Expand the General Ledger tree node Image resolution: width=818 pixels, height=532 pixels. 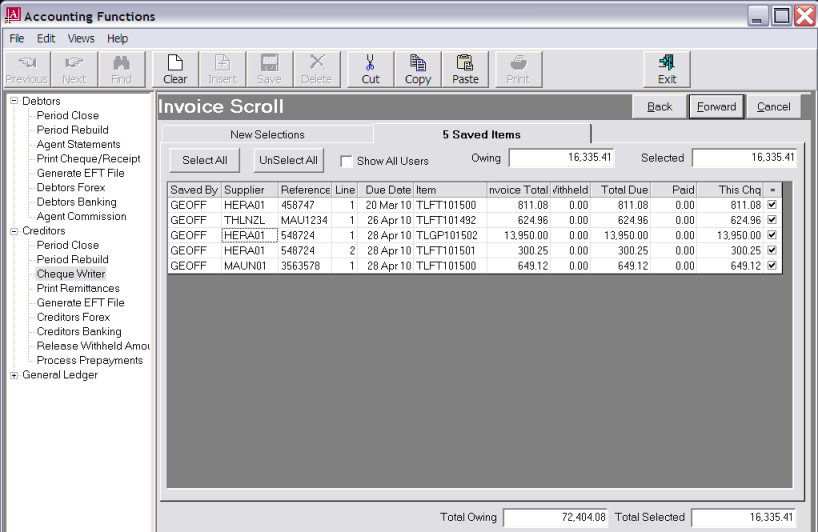point(14,375)
